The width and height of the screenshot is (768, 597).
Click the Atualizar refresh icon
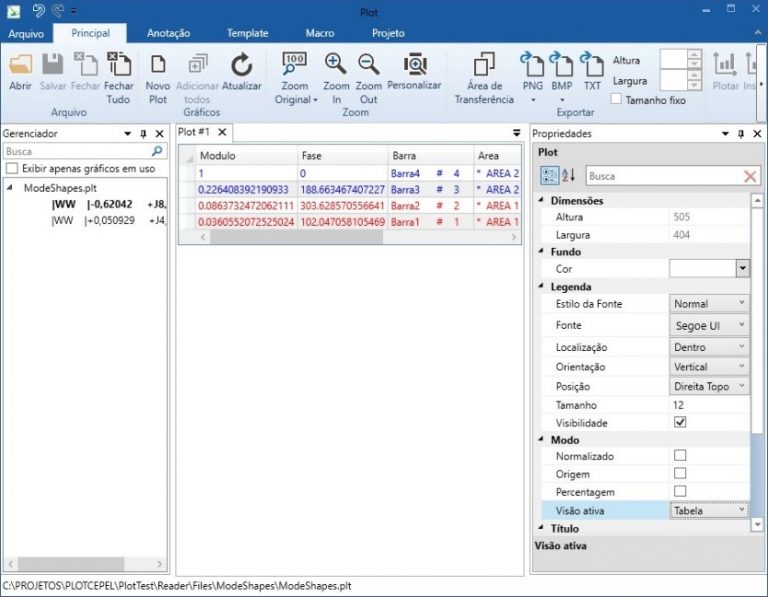241,66
